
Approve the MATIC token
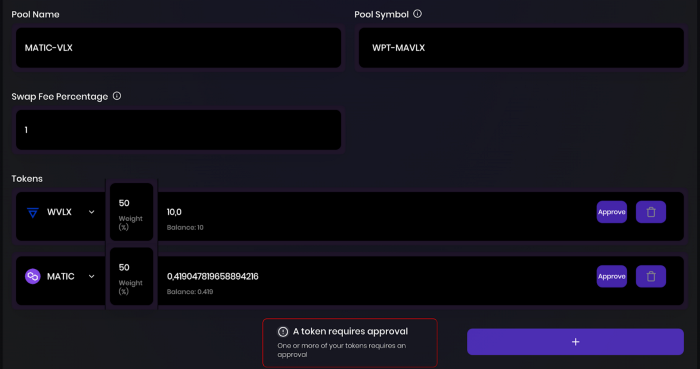tap(612, 276)
